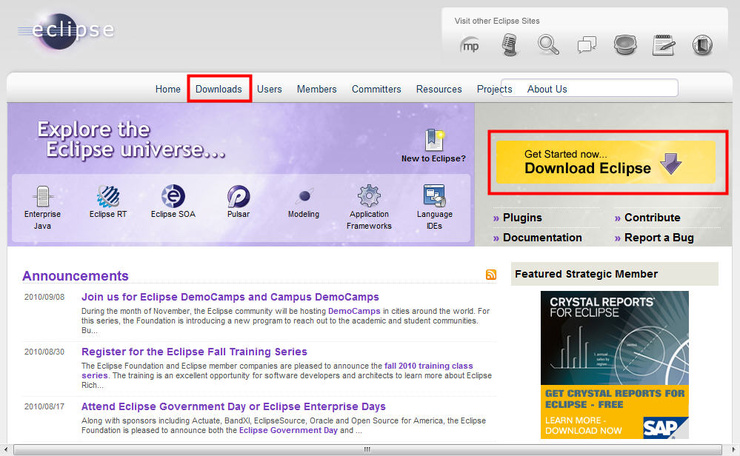The height and width of the screenshot is (456, 740).
Task: Click the inline DemoCamps link
Action: point(354,311)
